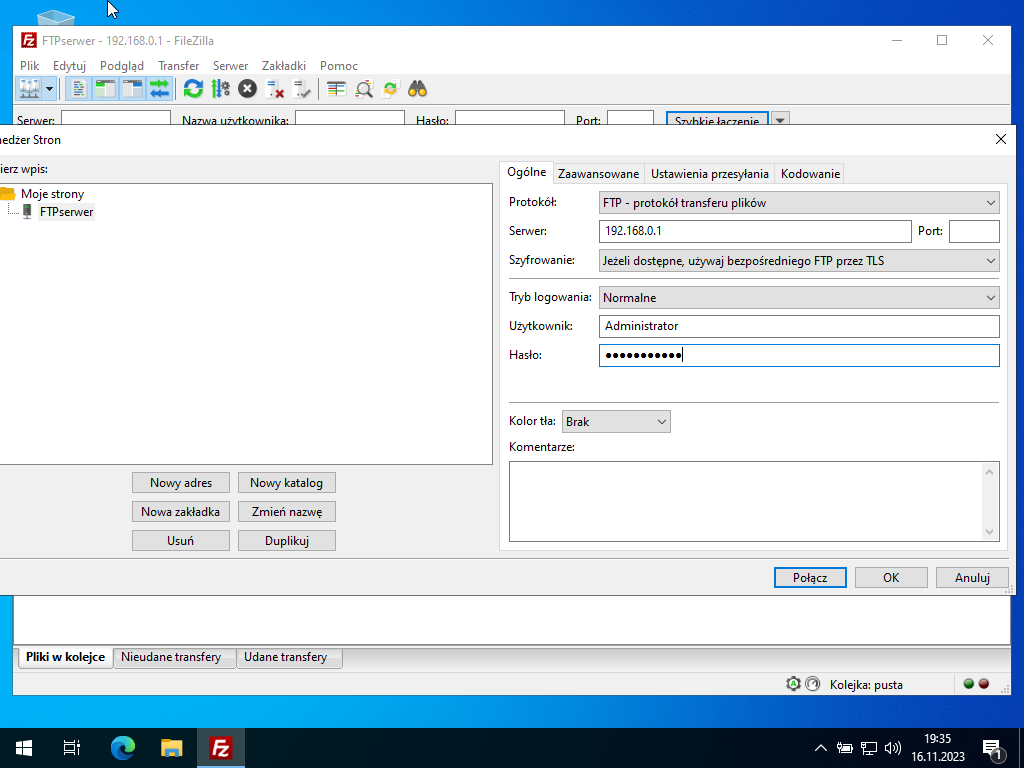The width and height of the screenshot is (1024, 768).
Task: Select the FTPserwer site entry
Action: coord(67,212)
